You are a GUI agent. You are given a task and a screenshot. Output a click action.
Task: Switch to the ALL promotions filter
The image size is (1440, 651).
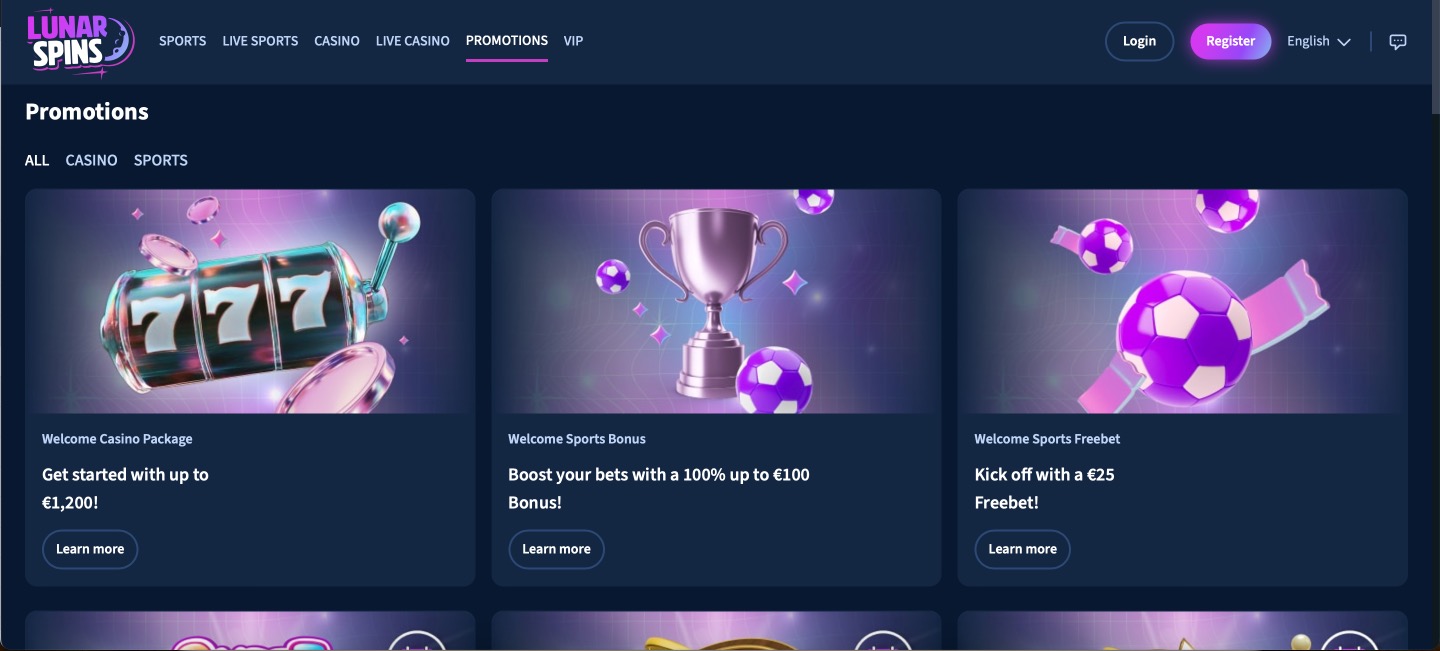(x=37, y=160)
